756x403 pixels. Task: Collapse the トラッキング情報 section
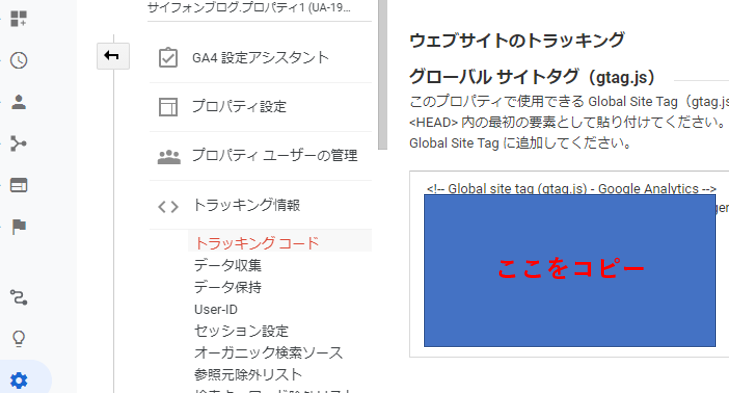coord(245,205)
